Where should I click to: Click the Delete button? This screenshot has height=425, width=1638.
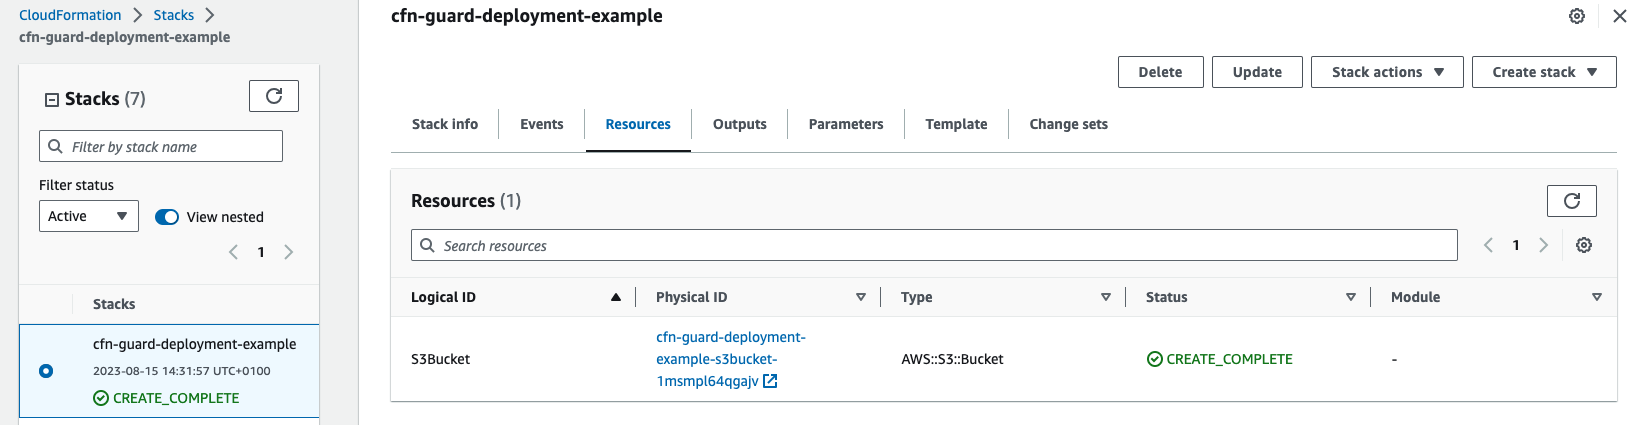[1160, 72]
